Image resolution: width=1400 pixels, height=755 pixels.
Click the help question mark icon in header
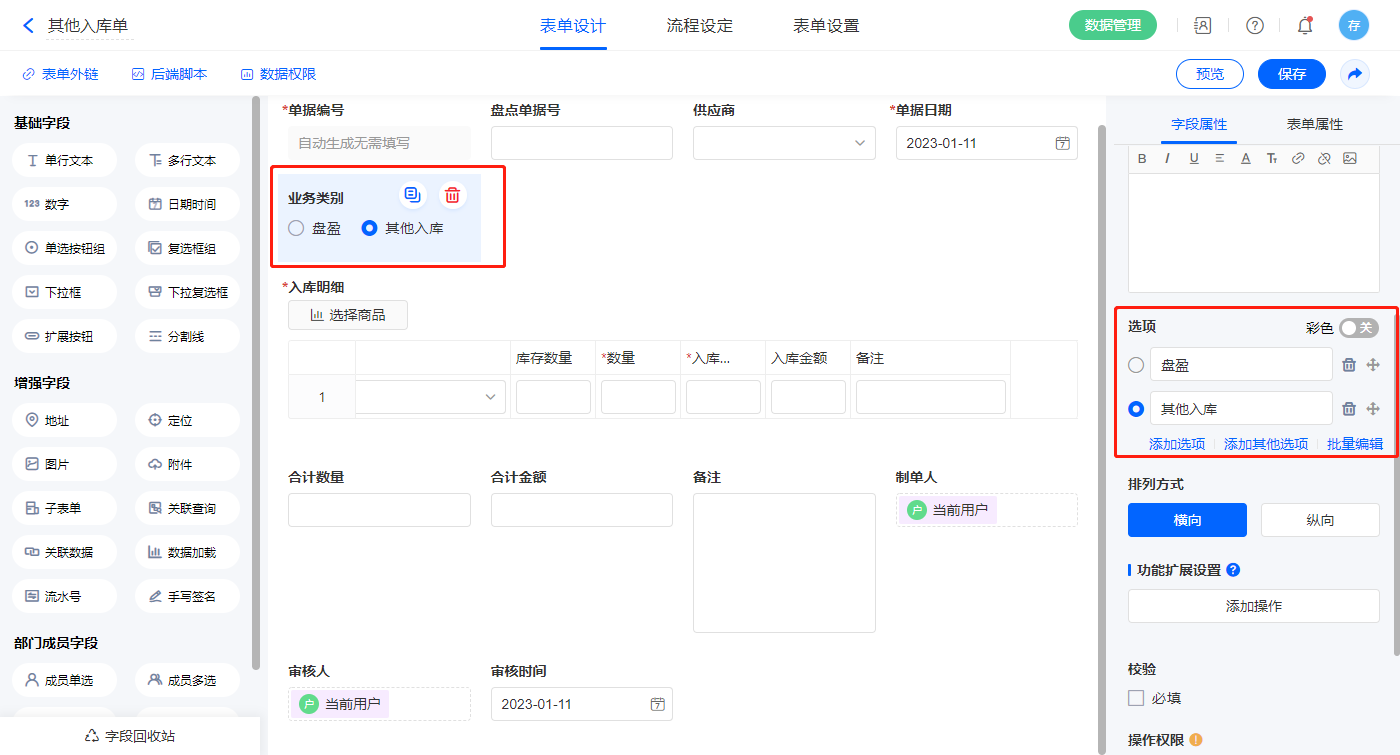click(1254, 26)
